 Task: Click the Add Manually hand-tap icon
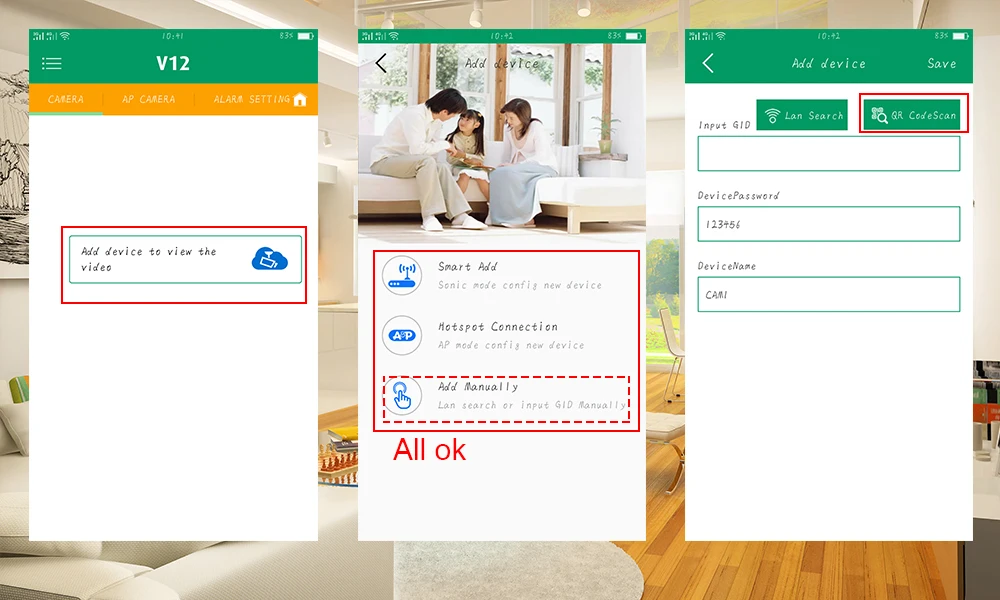pyautogui.click(x=402, y=396)
